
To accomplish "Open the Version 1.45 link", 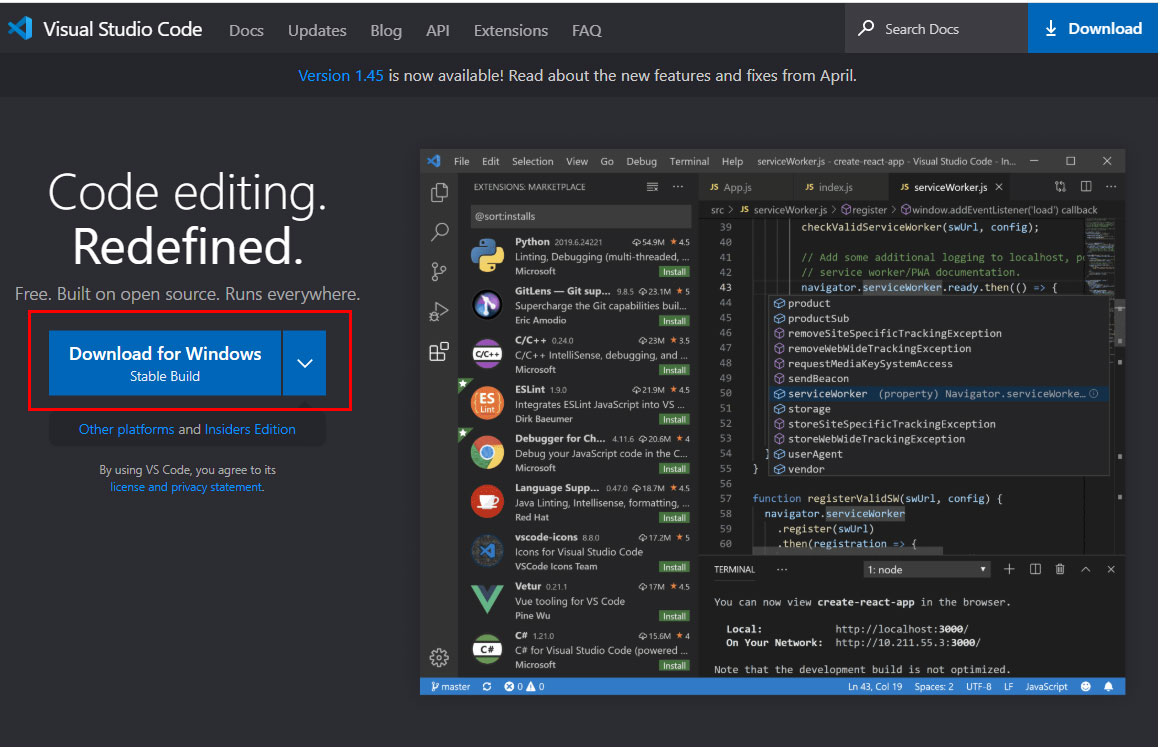I will [340, 75].
